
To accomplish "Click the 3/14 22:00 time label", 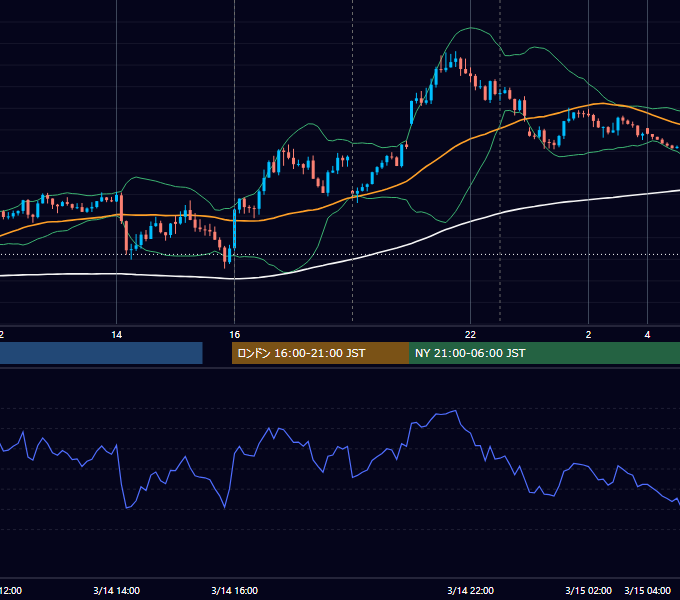I will click(471, 590).
